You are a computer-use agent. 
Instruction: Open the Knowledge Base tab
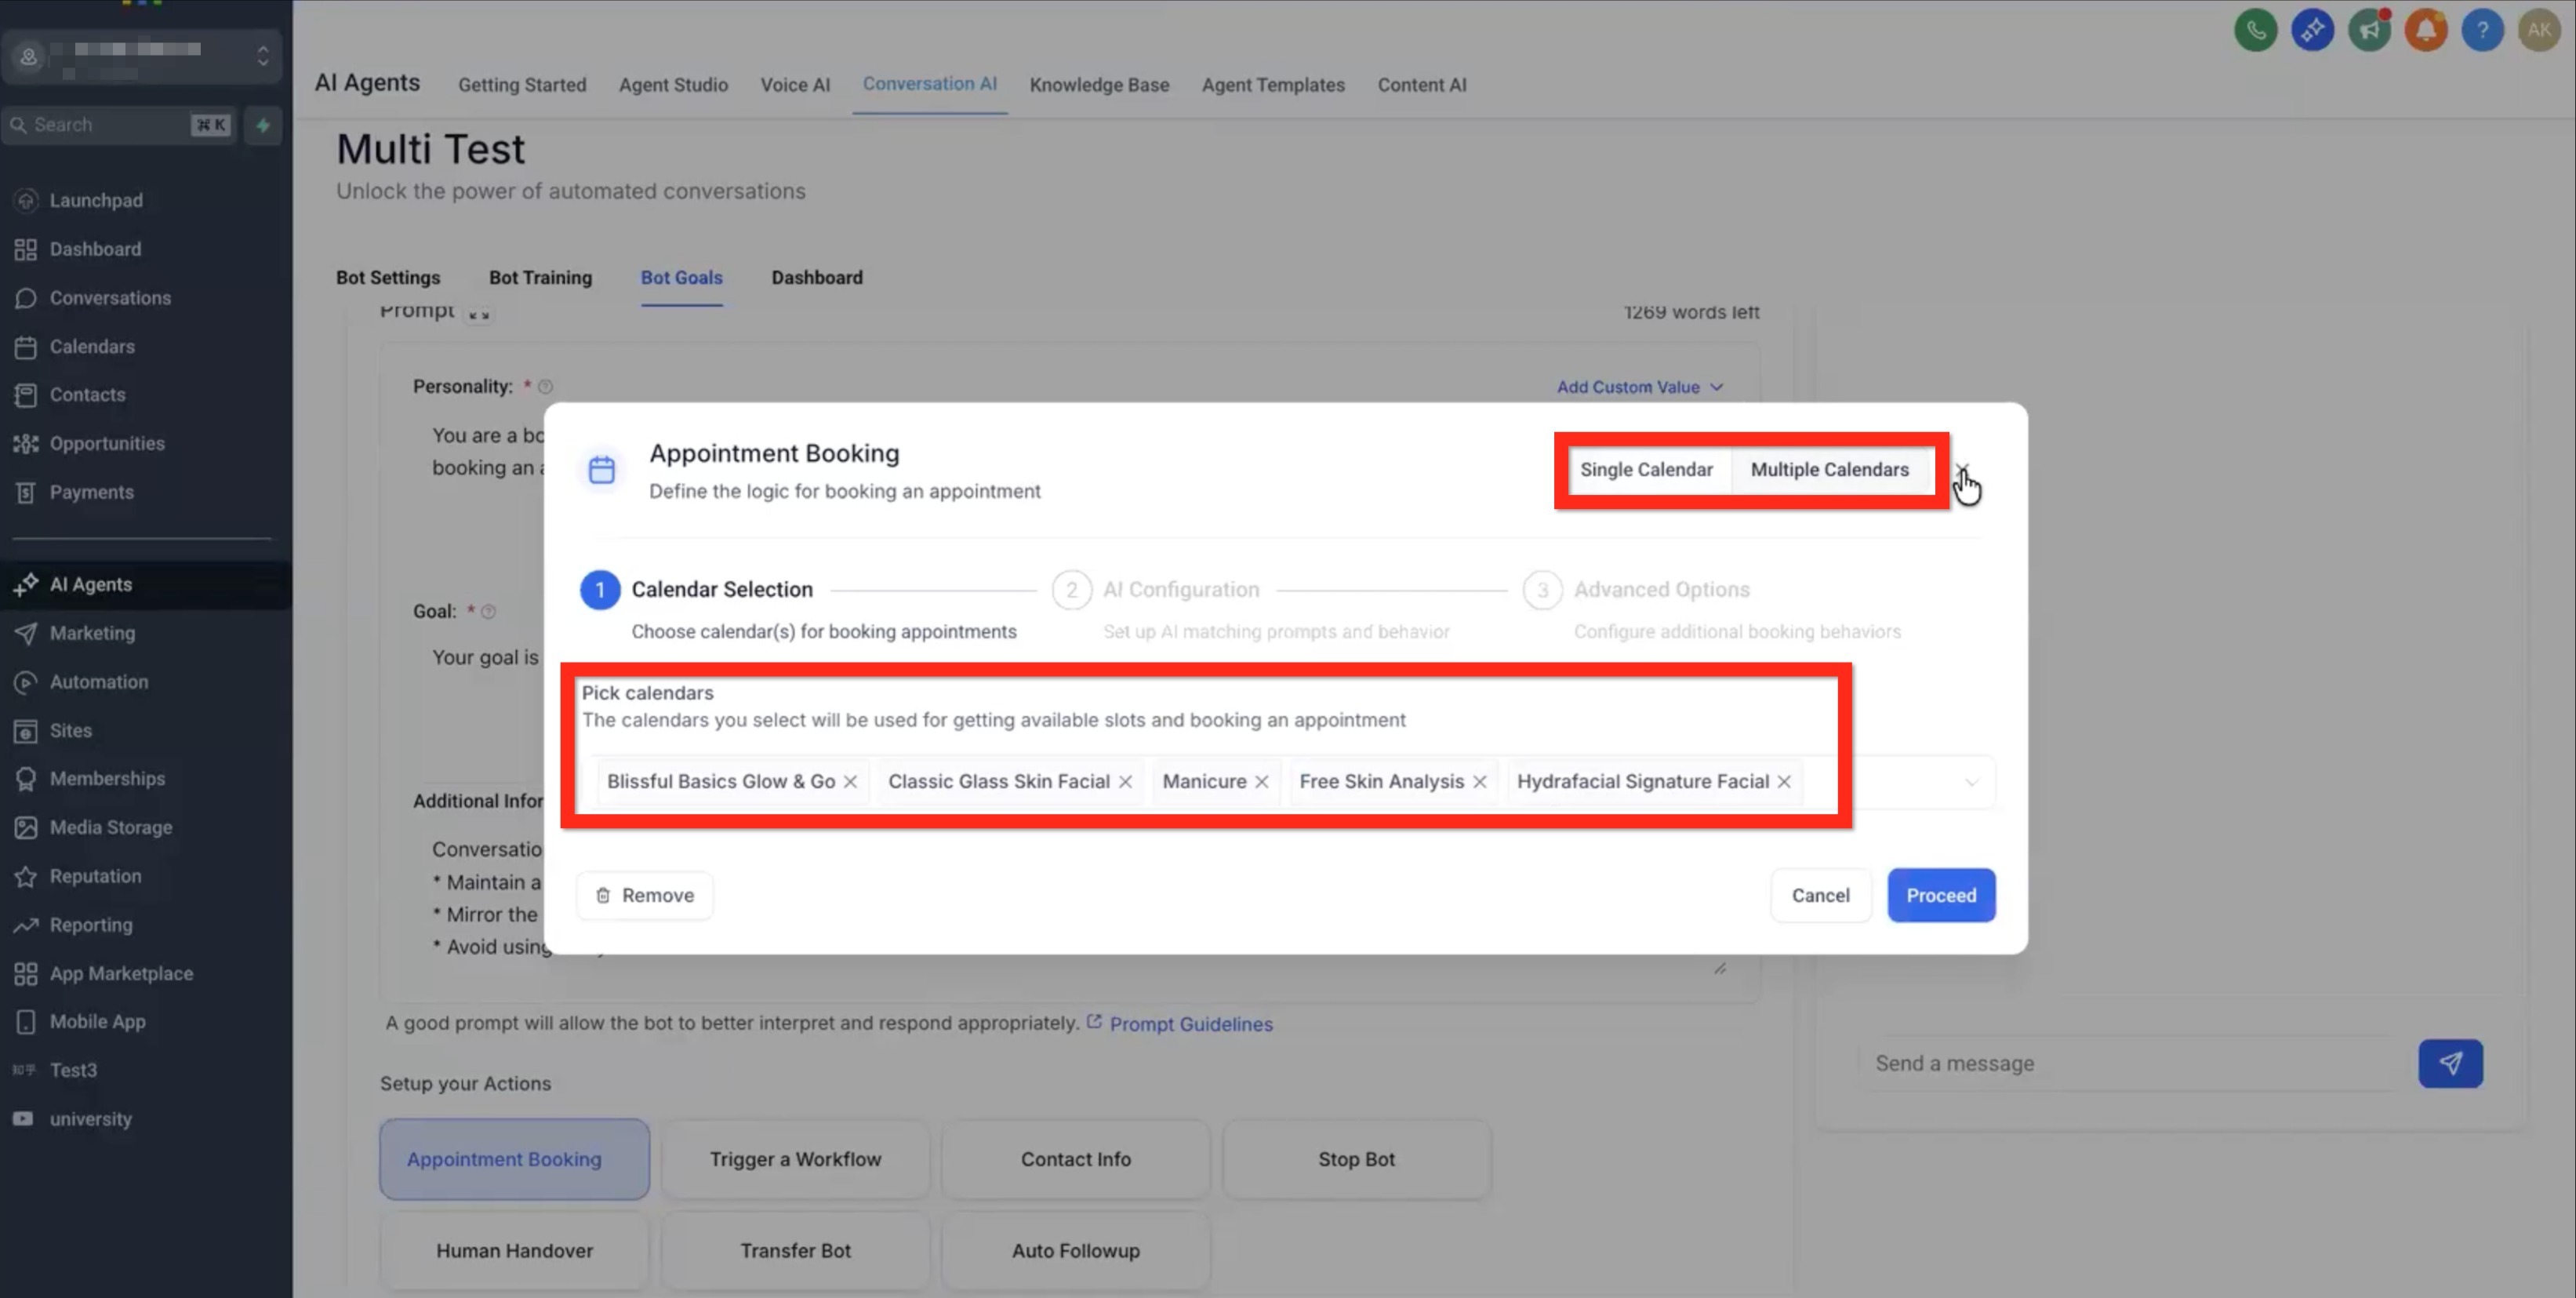tap(1099, 85)
